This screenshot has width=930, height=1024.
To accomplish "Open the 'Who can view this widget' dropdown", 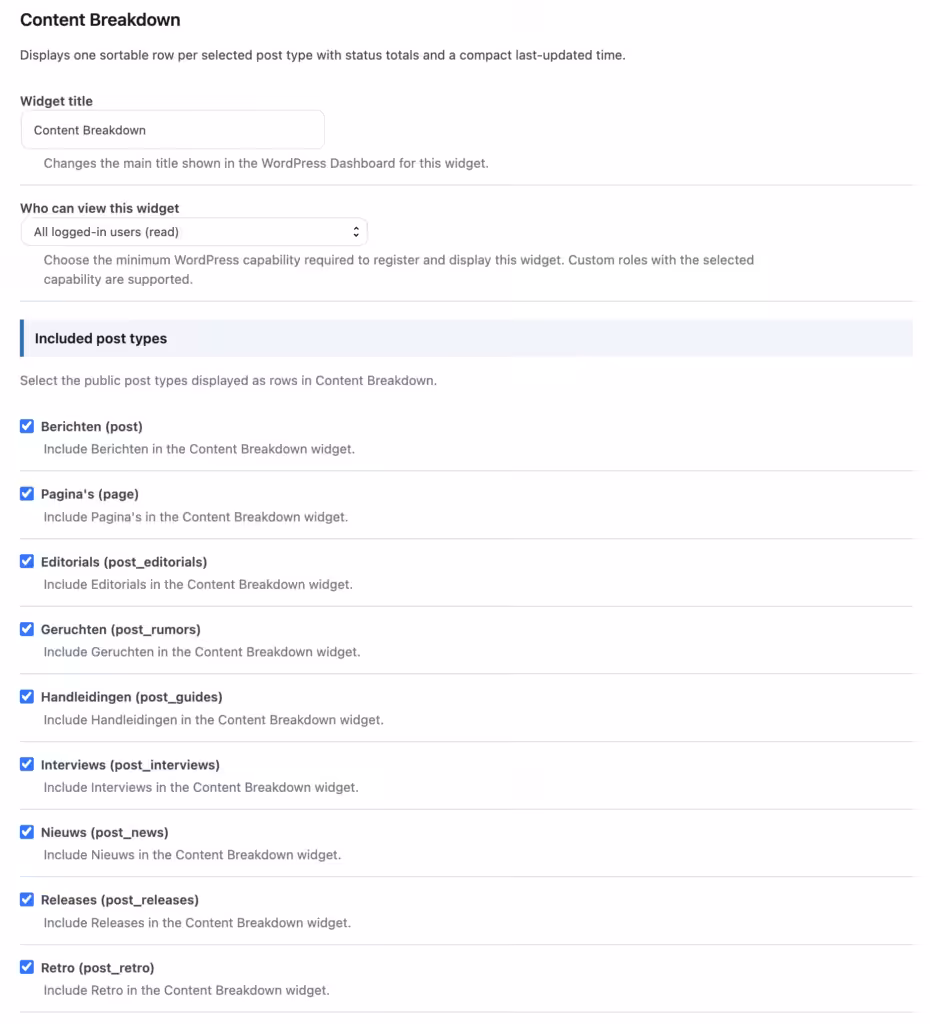I will click(194, 232).
